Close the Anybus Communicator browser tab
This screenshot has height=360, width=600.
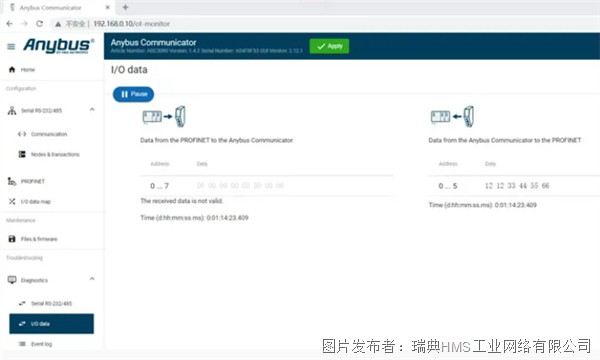tap(108, 7)
